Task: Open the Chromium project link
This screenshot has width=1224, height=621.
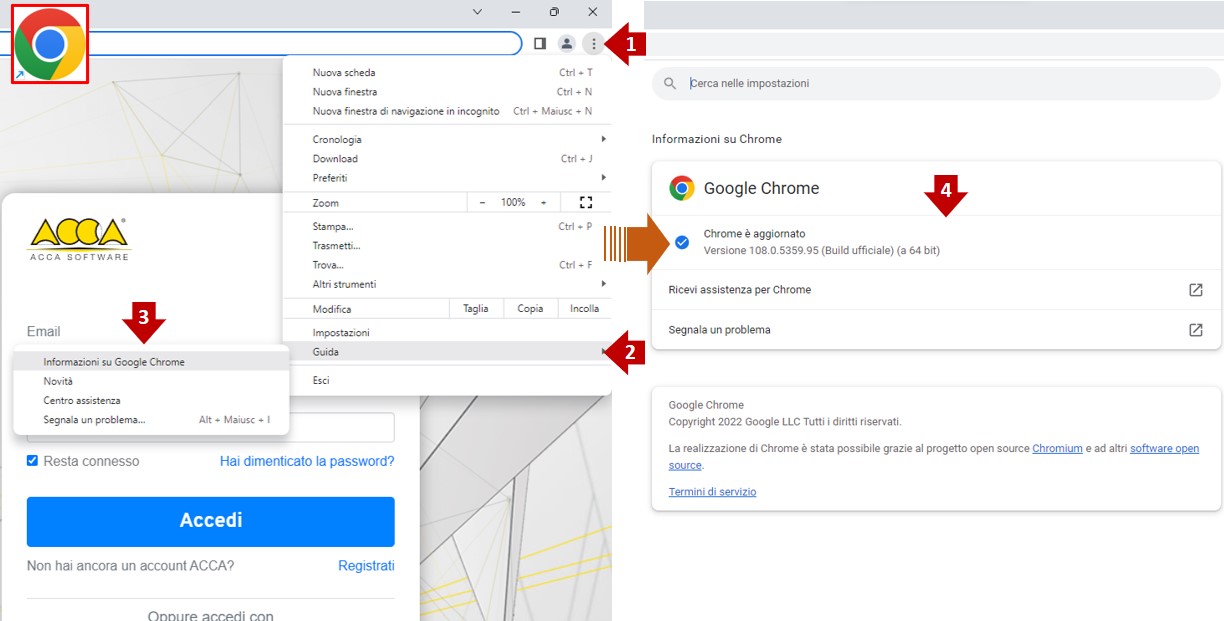Action: click(1057, 449)
